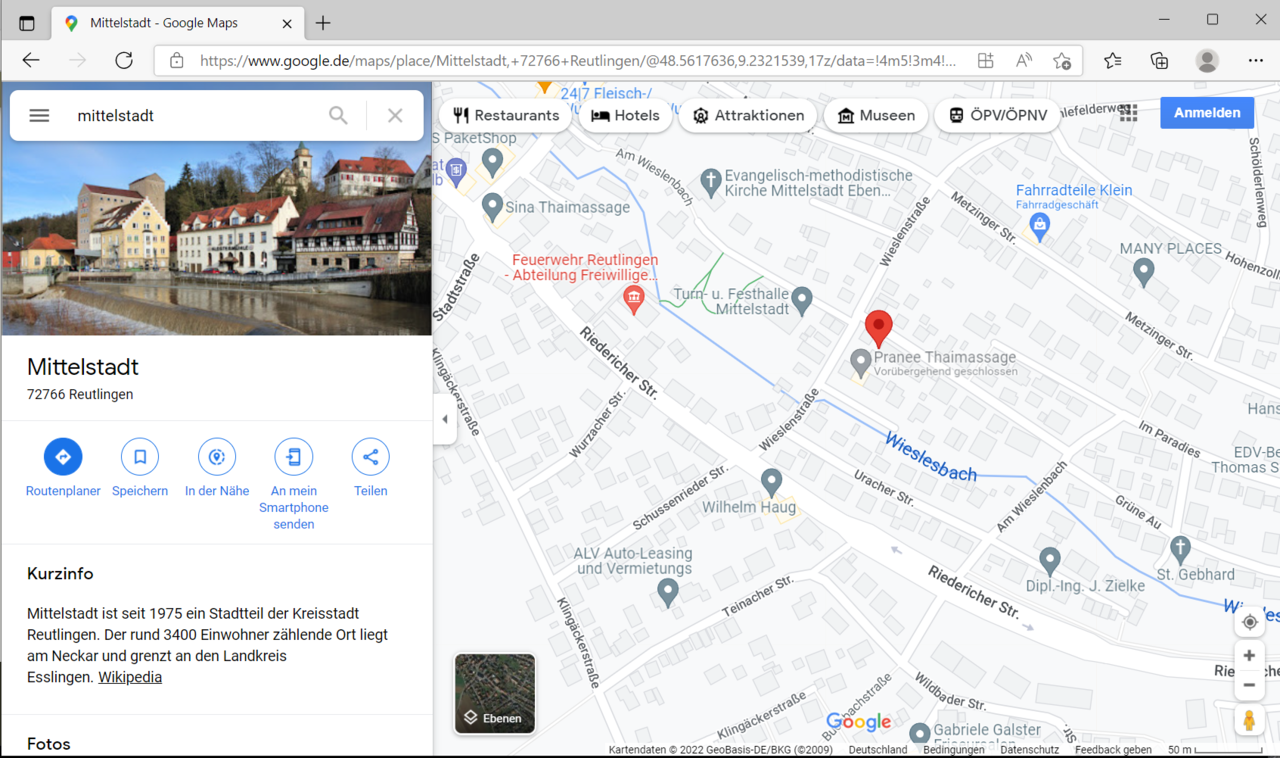
Task: Click the 50 m map scale
Action: pyautogui.click(x=1216, y=750)
